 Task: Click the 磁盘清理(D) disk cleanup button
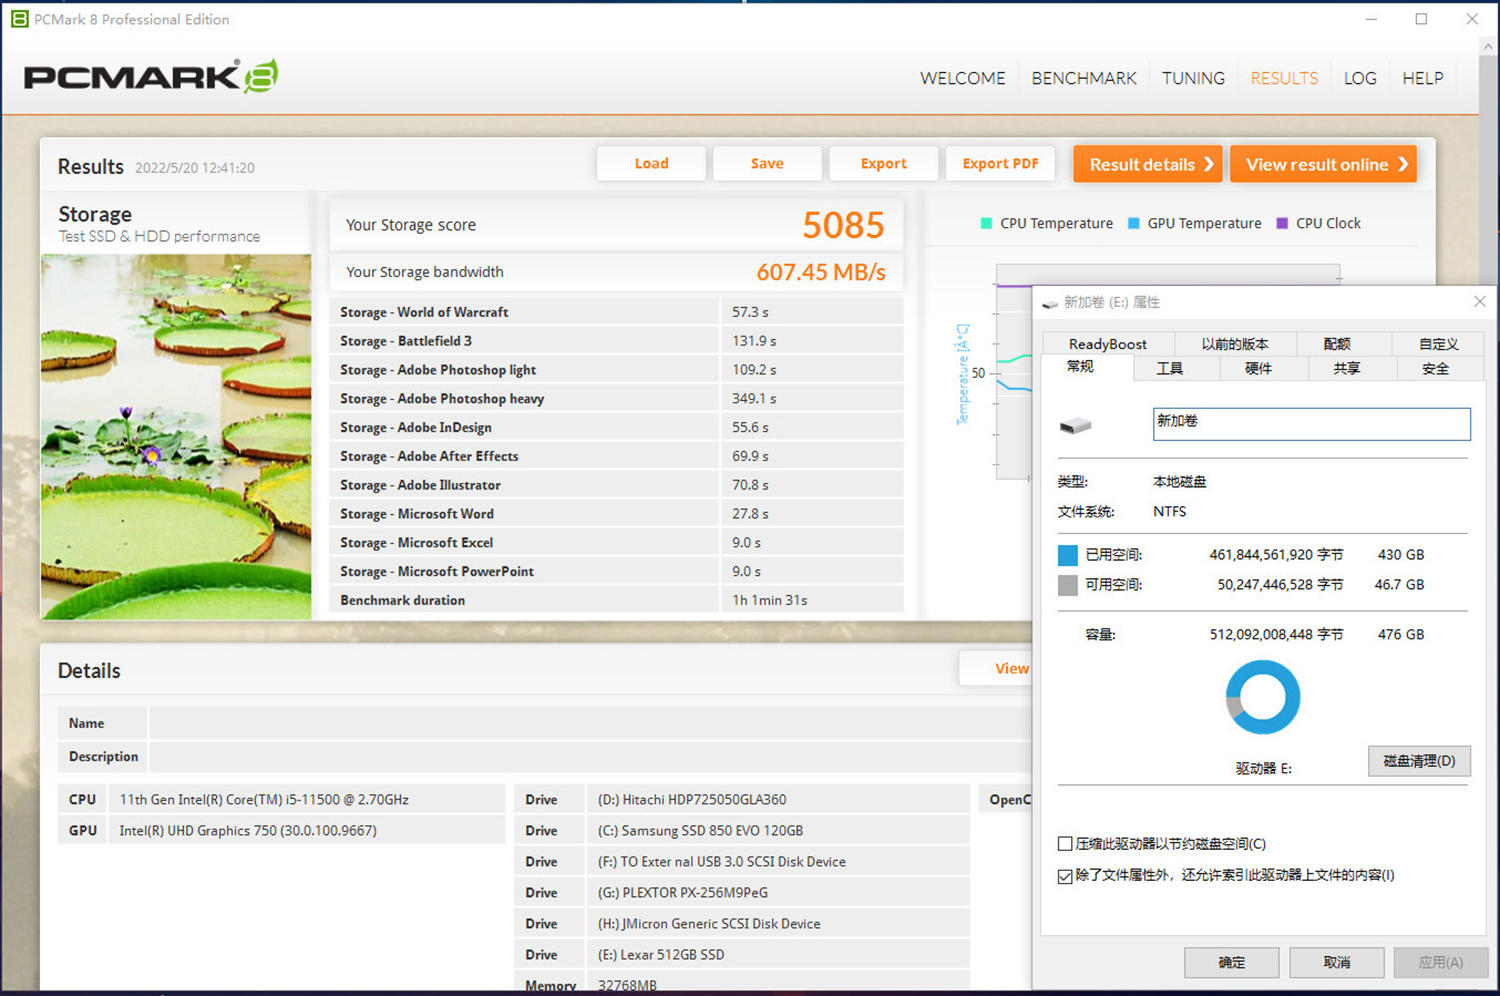click(1419, 761)
